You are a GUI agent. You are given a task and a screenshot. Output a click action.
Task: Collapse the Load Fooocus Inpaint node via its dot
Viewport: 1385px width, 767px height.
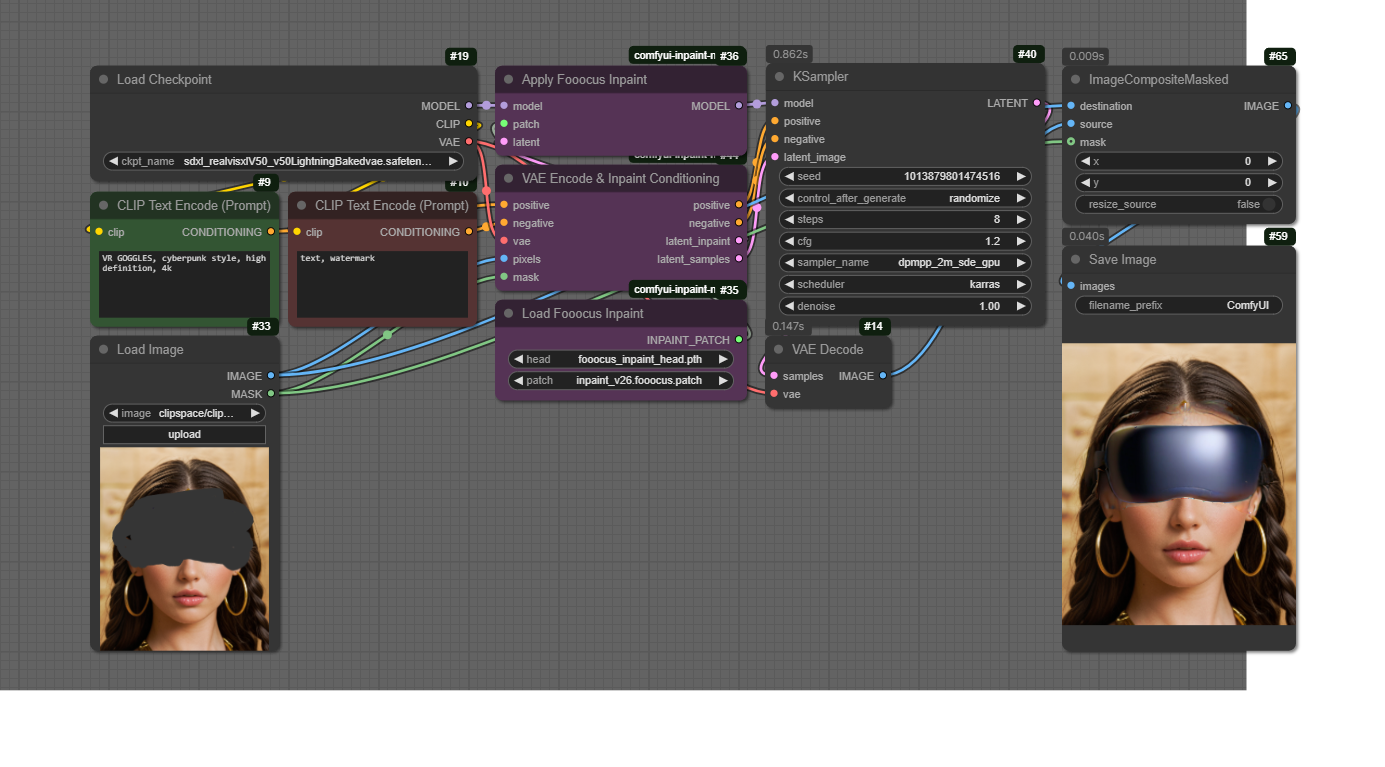pos(509,314)
